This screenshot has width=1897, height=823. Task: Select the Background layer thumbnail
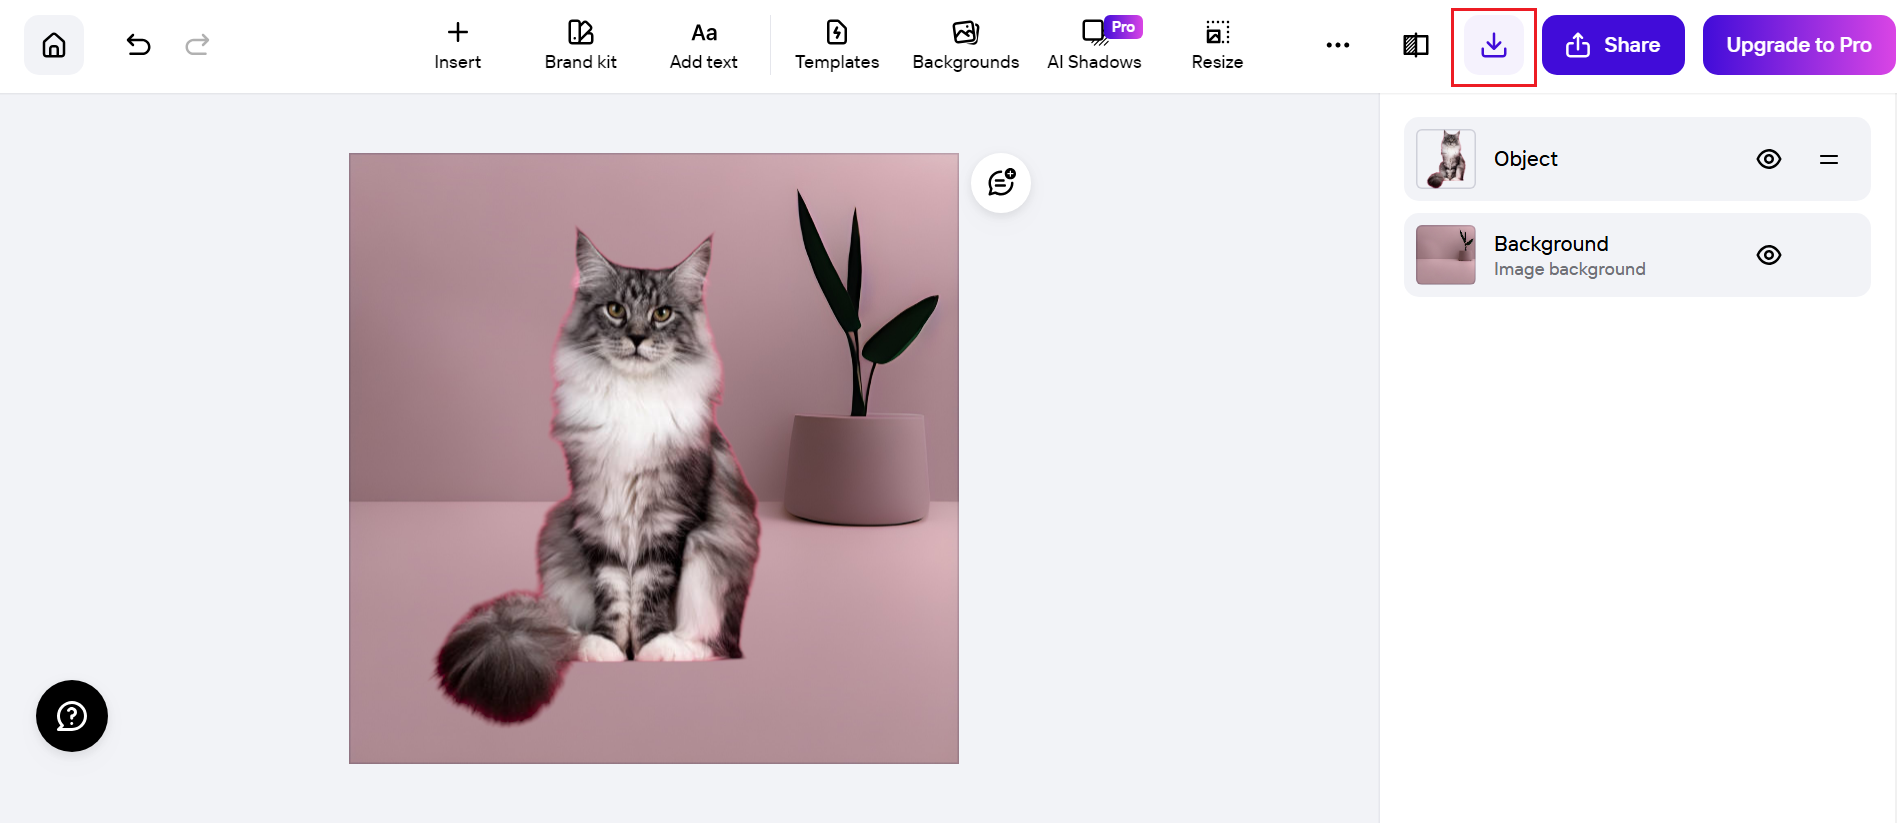tap(1446, 255)
